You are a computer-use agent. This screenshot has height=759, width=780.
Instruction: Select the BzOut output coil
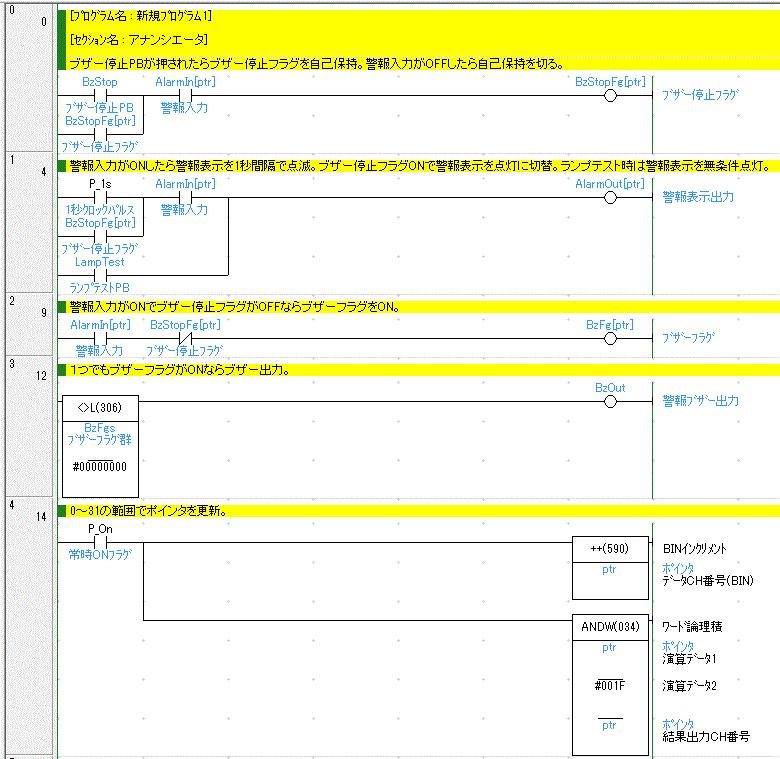[x=610, y=401]
